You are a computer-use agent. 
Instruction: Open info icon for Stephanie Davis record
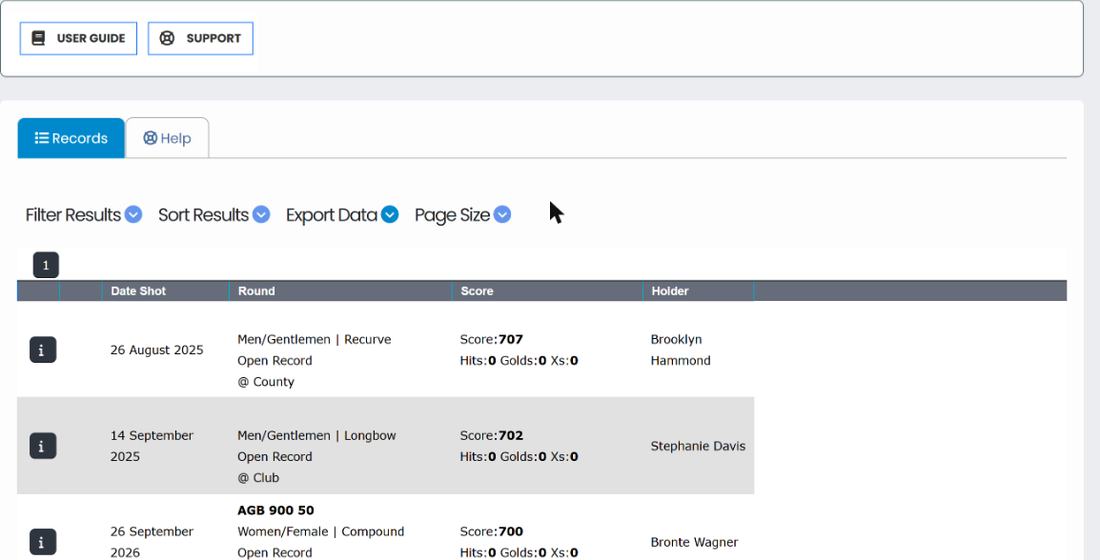point(43,446)
